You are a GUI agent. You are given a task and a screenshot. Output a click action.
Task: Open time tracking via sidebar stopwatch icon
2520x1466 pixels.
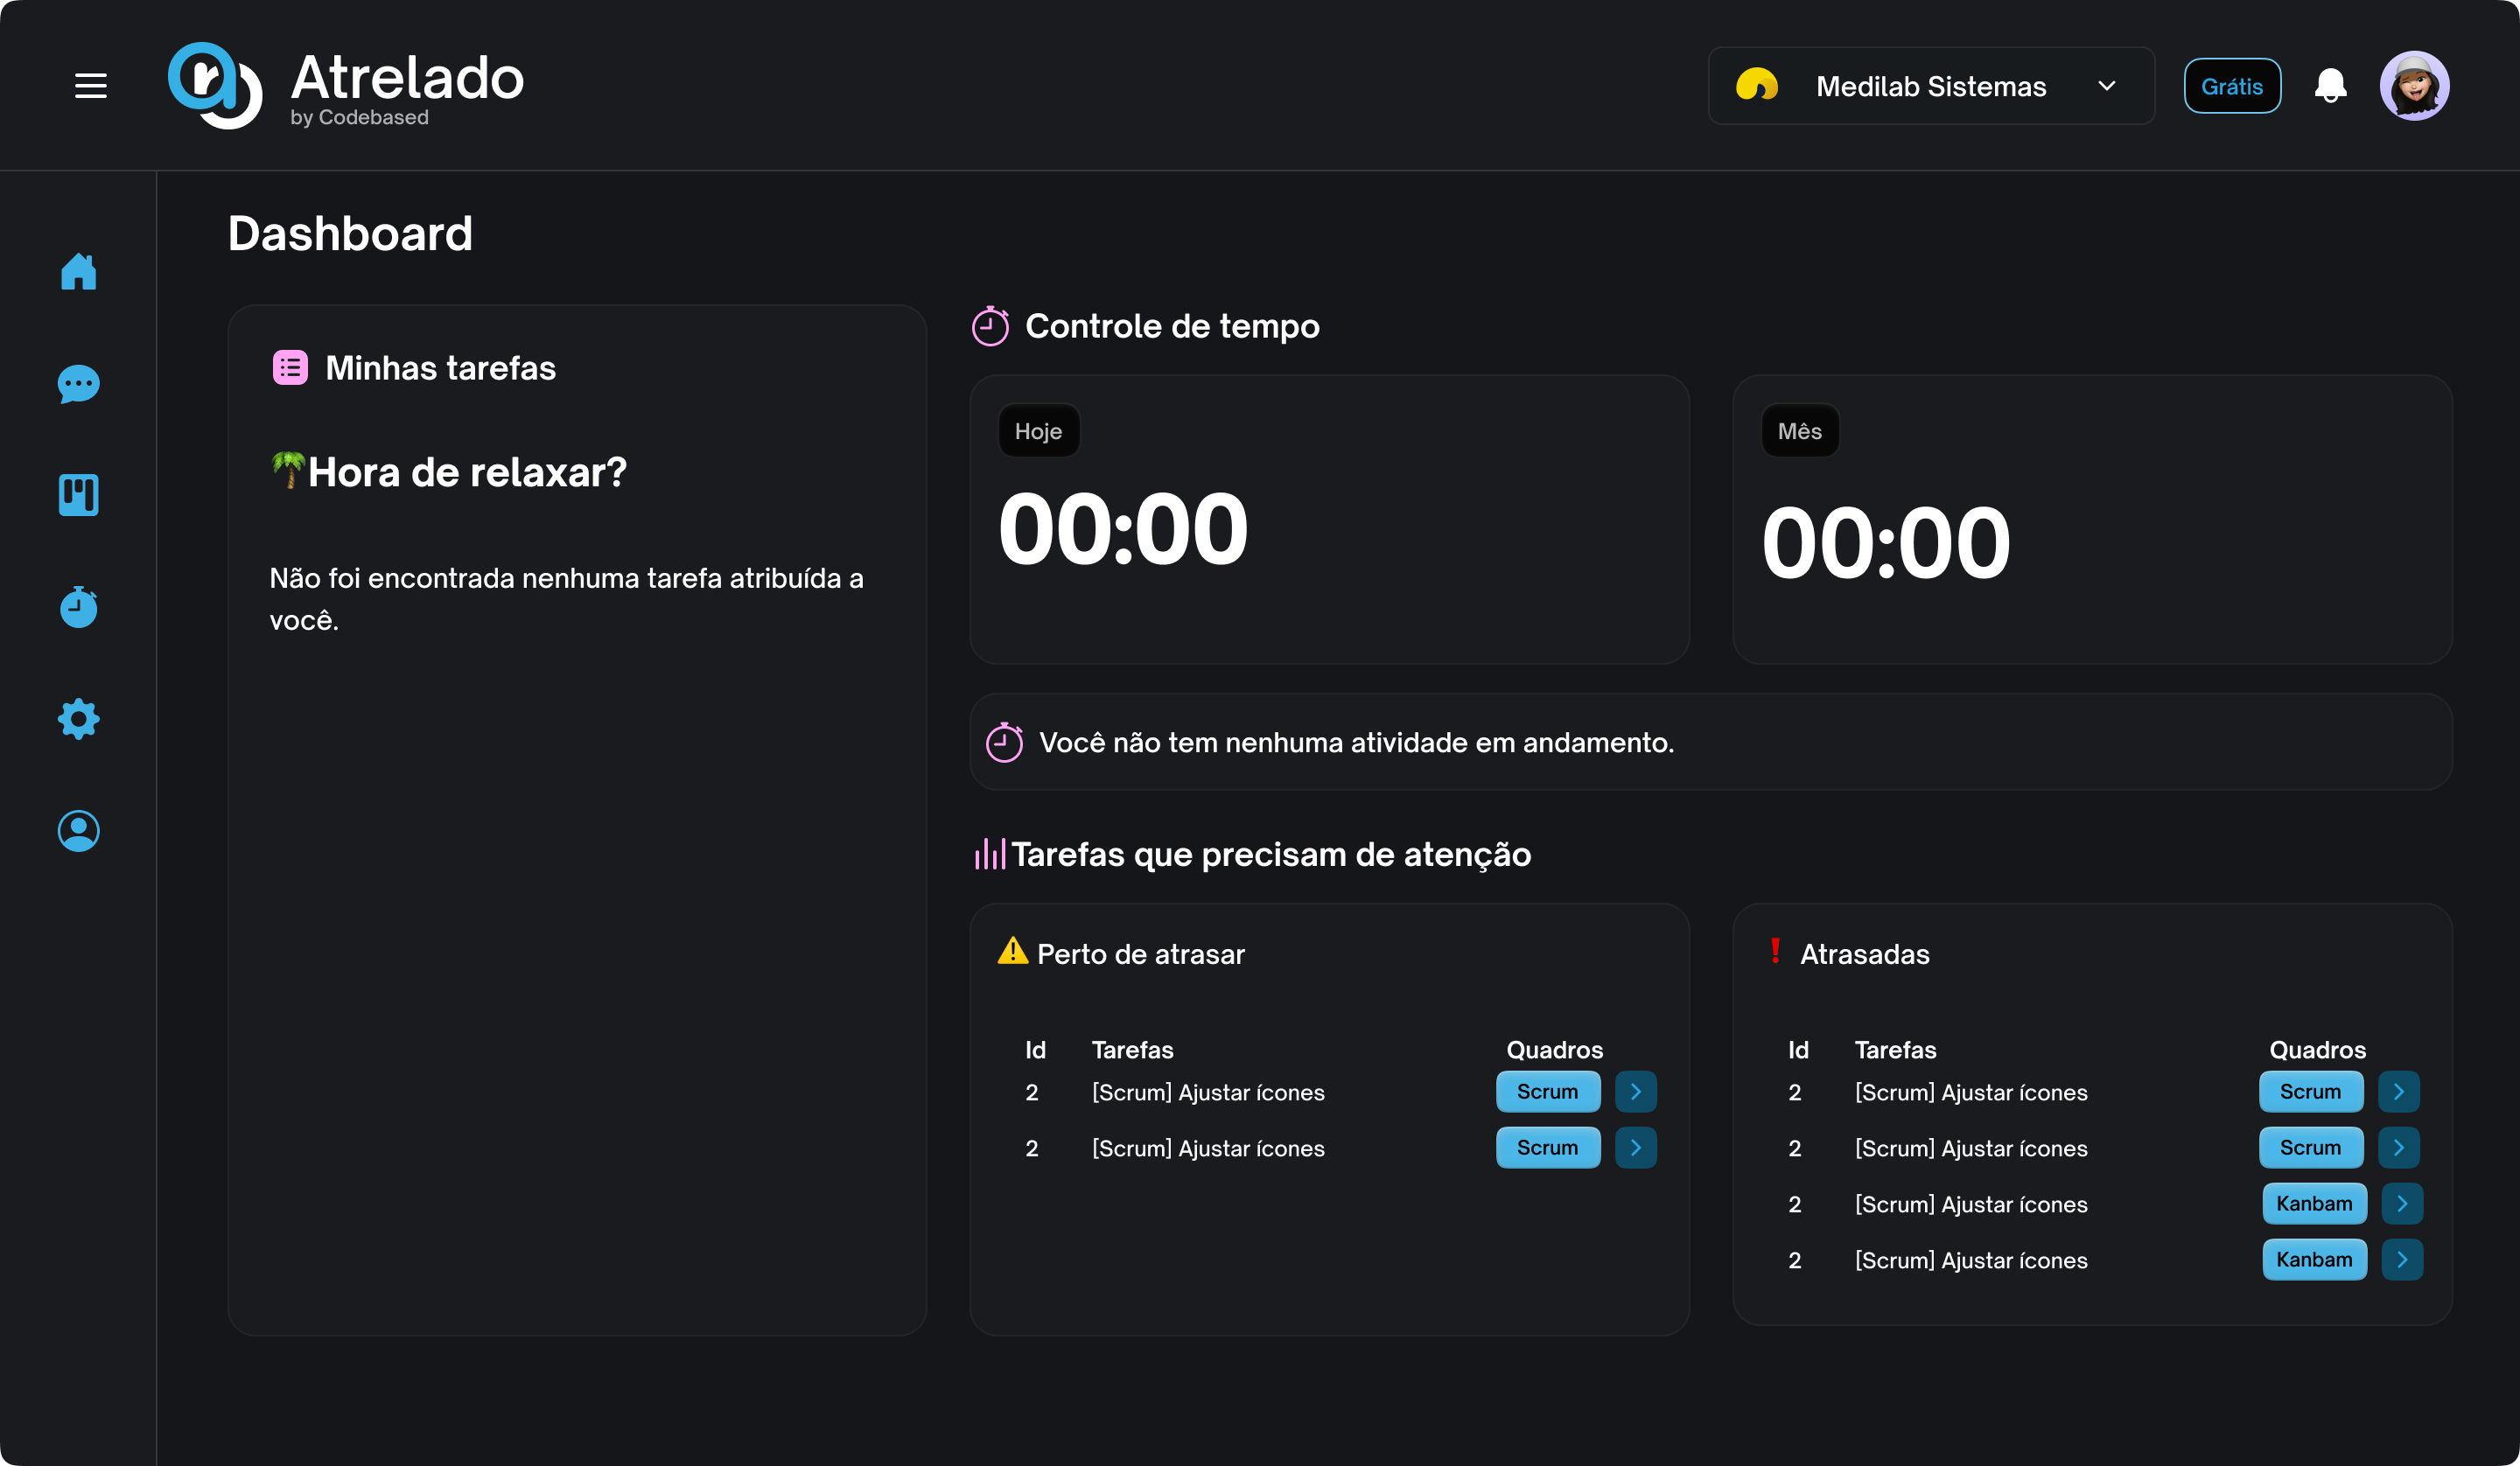(78, 607)
